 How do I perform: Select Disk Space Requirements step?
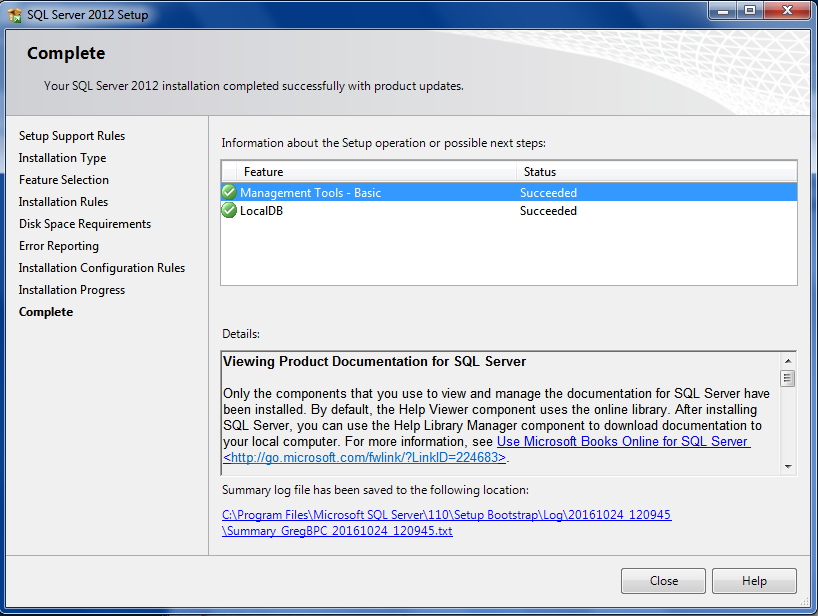(x=85, y=224)
